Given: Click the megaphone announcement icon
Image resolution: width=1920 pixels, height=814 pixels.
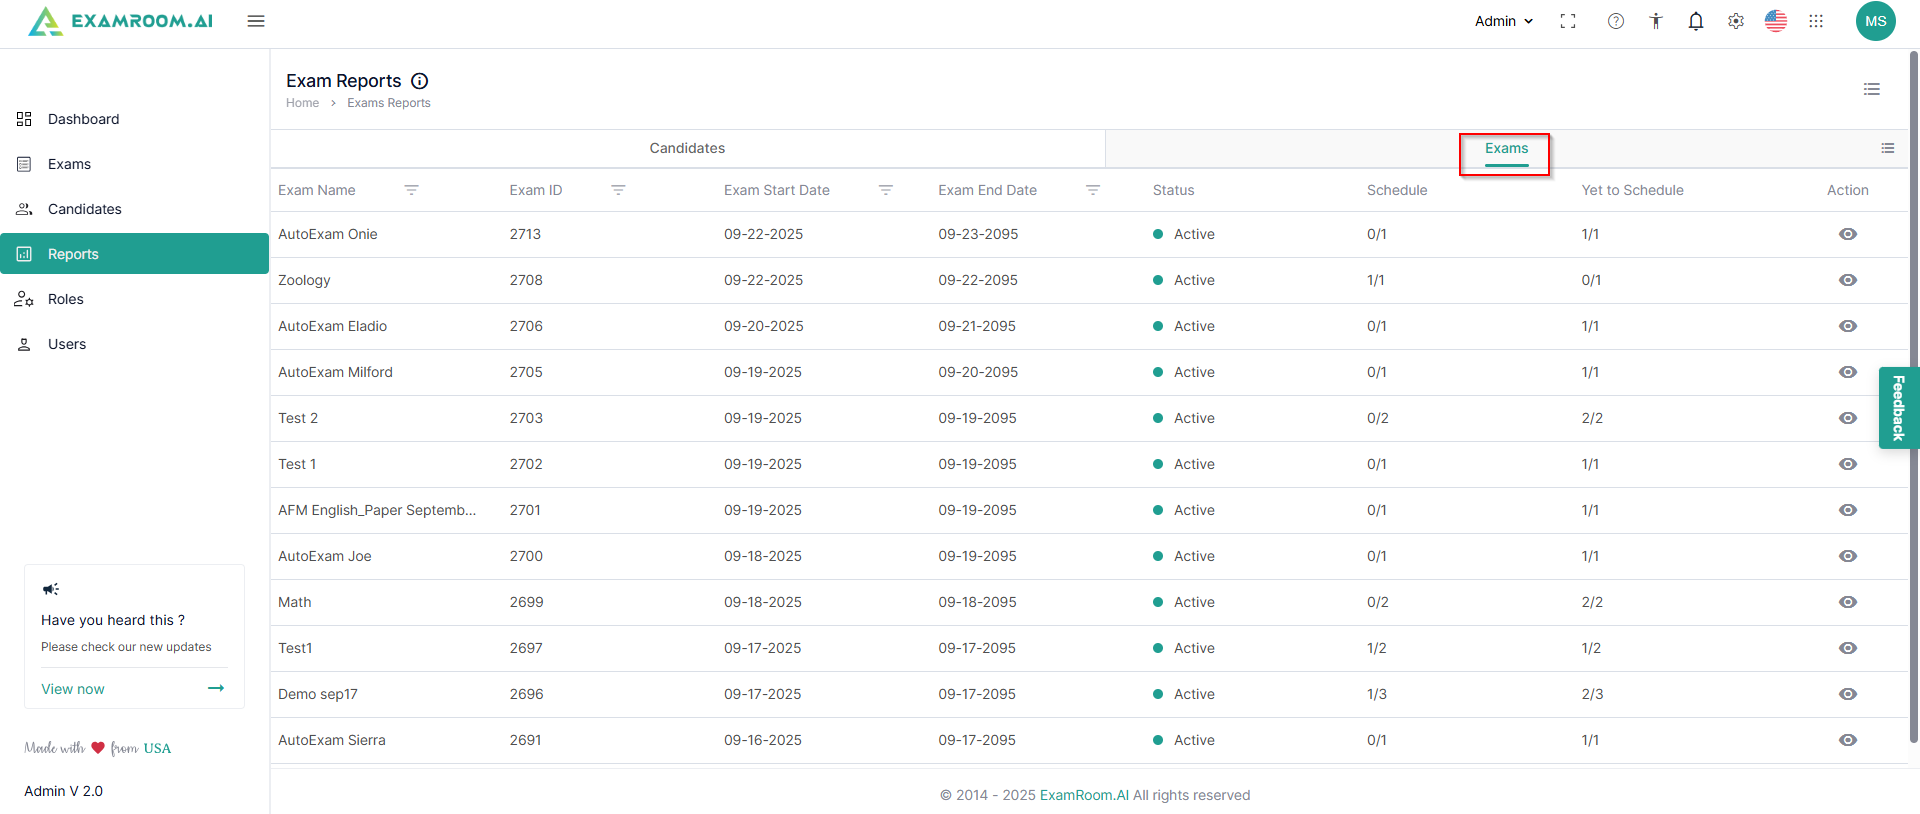Looking at the screenshot, I should click(51, 589).
